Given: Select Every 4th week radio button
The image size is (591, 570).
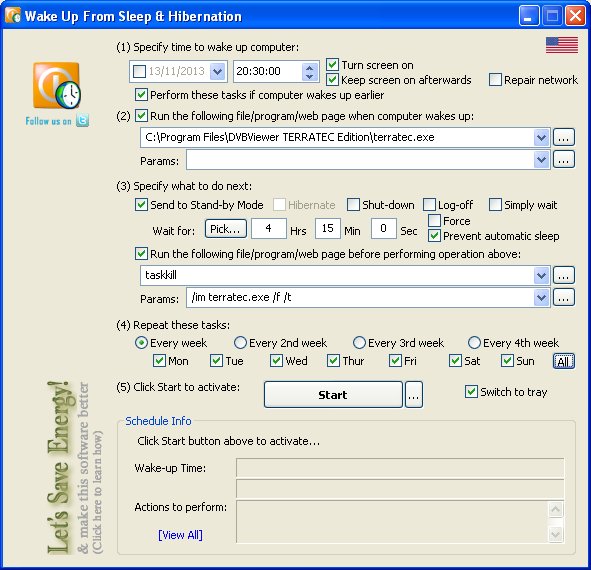Looking at the screenshot, I should pyautogui.click(x=474, y=343).
